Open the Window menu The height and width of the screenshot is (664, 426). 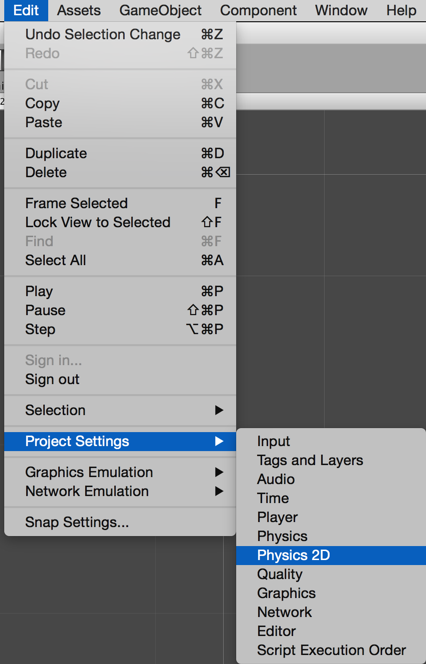(341, 10)
